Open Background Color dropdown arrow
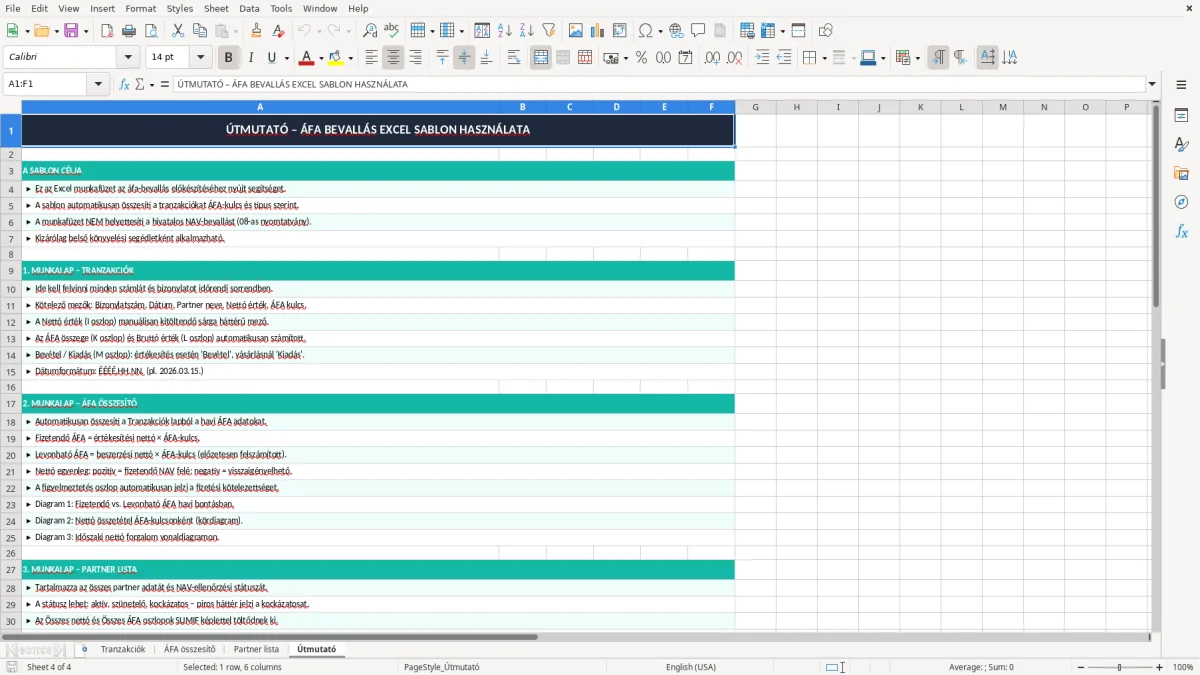The width and height of the screenshot is (1200, 675). 350,58
